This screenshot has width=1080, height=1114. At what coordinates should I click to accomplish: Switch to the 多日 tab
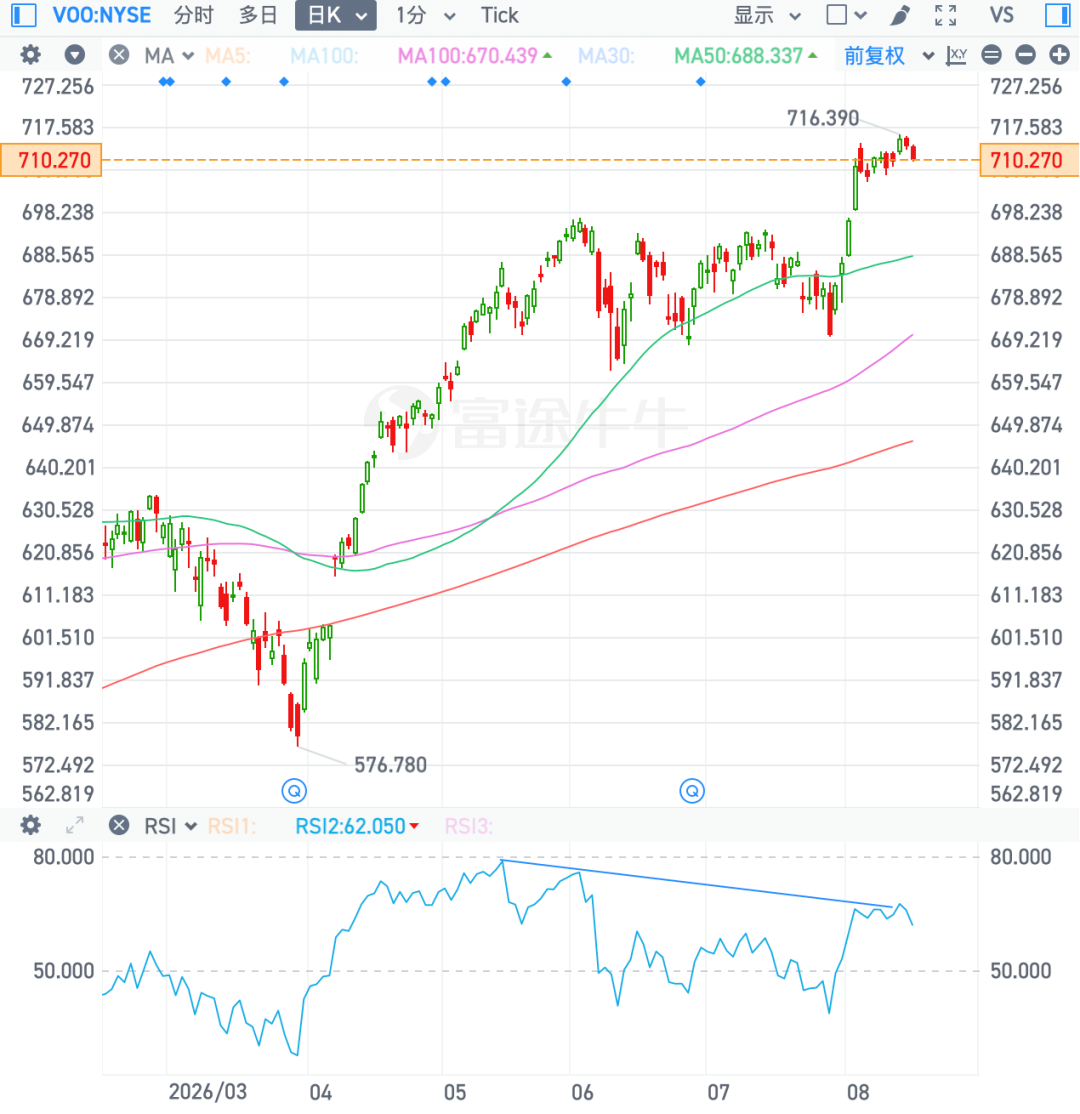pyautogui.click(x=258, y=15)
